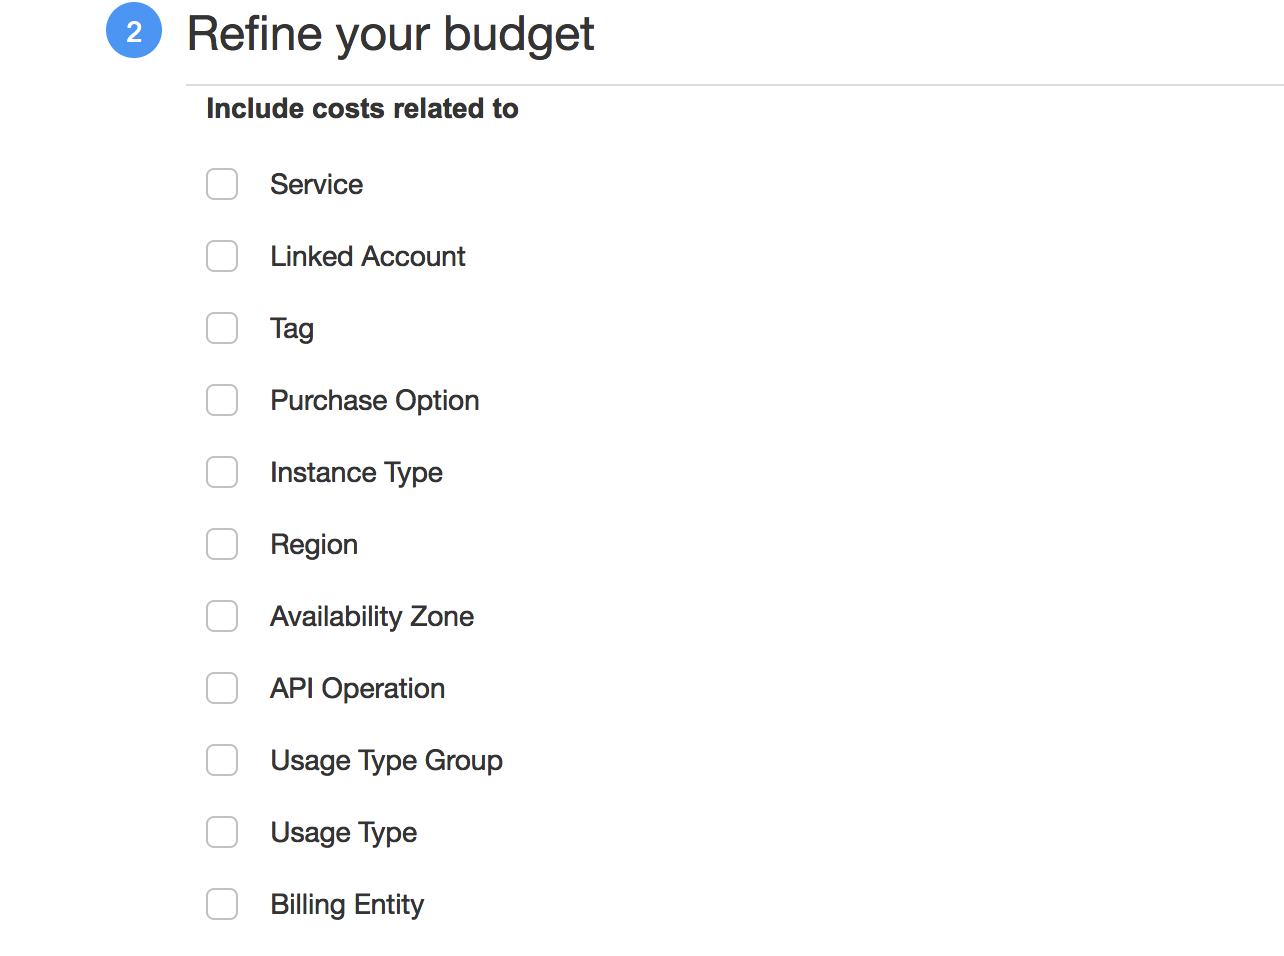Viewport: 1284px width, 956px height.
Task: Toggle the Usage Type Group checkbox
Action: (x=222, y=760)
